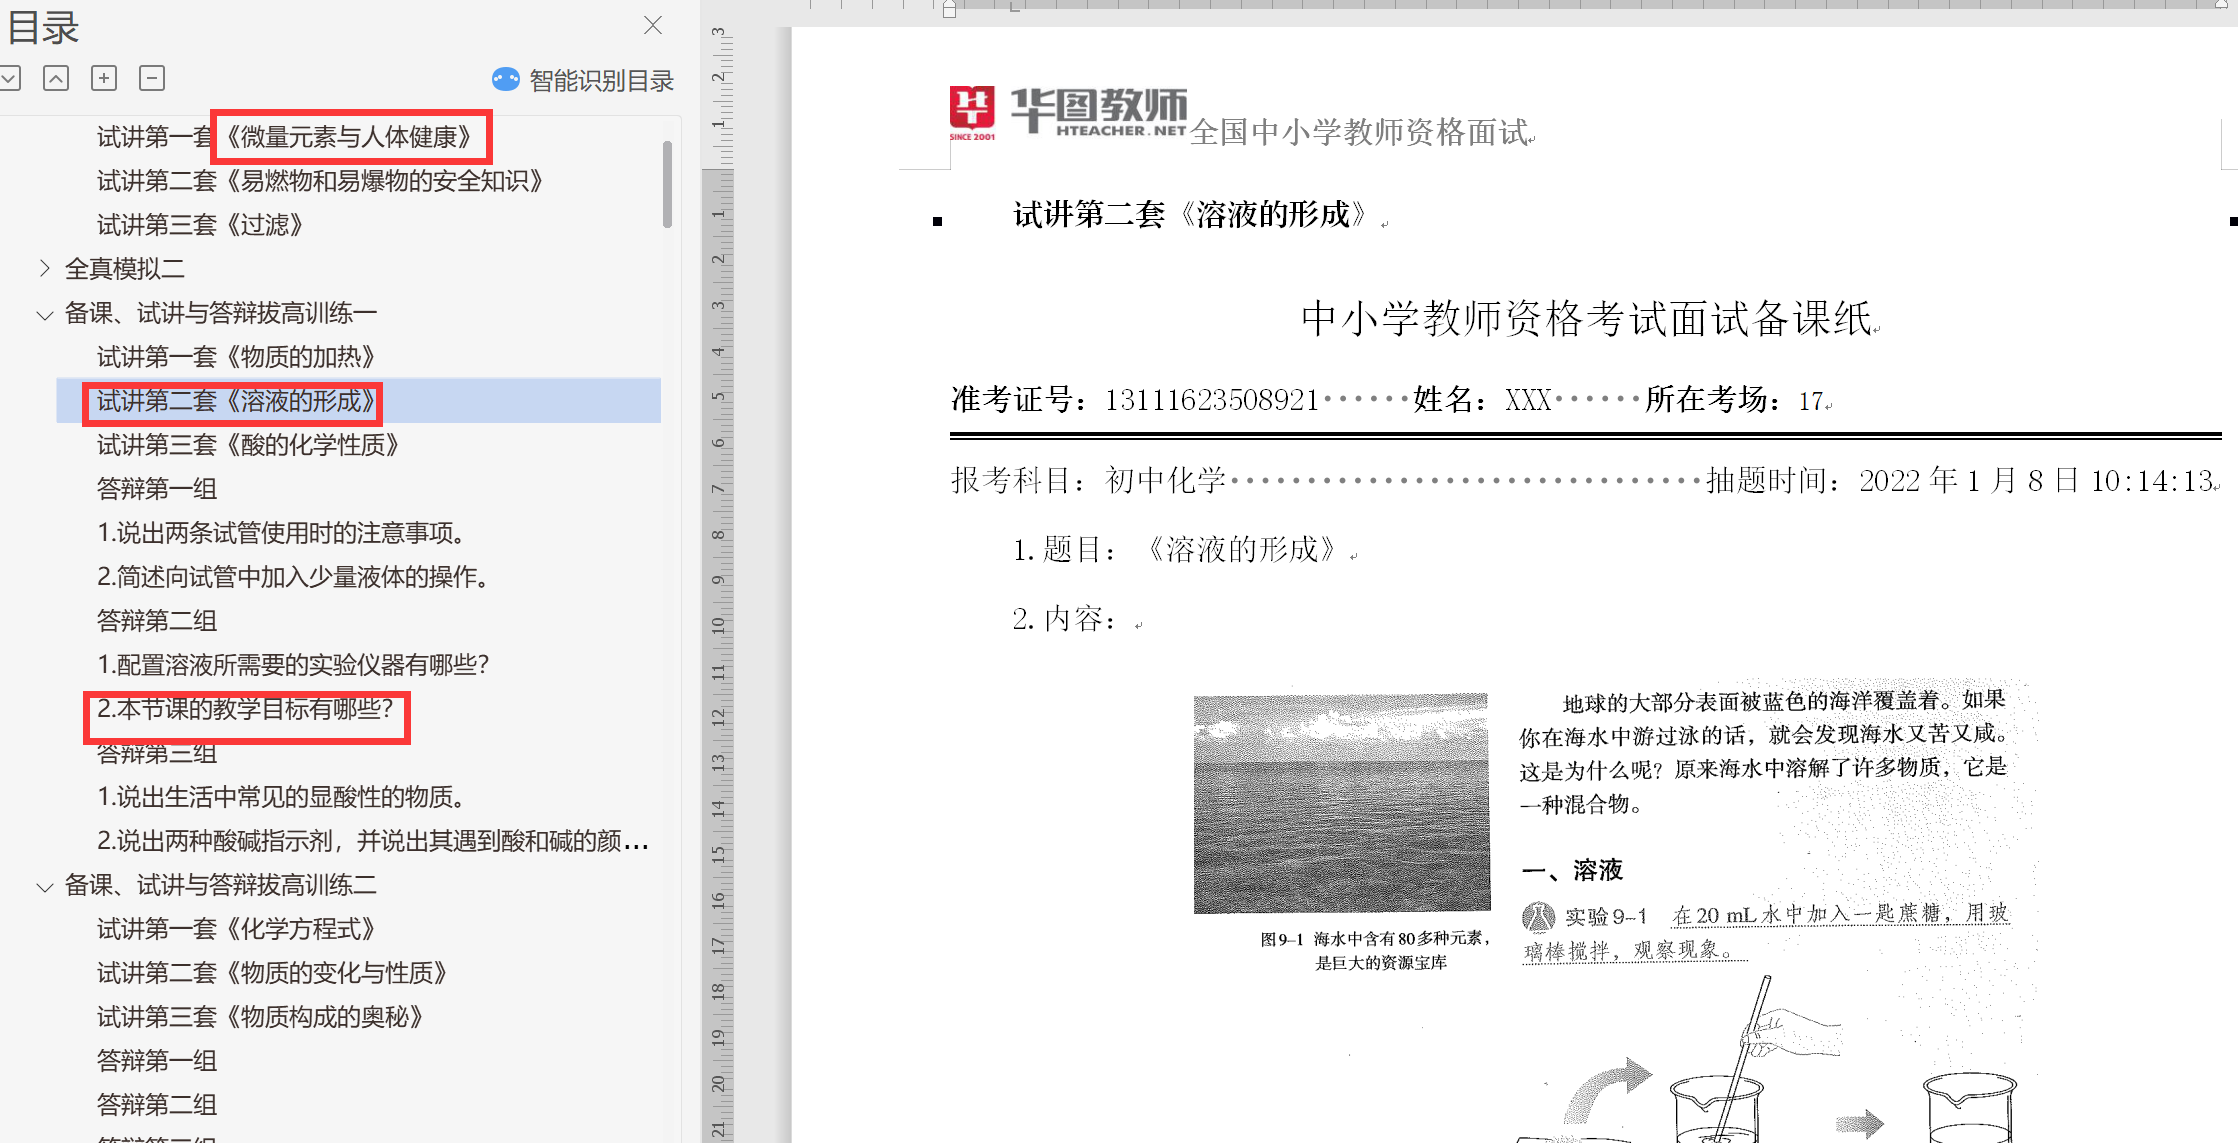This screenshot has width=2238, height=1143.
Task: Collapse 备课、试讲与答辩拔高训练一 section
Action: click(x=44, y=314)
